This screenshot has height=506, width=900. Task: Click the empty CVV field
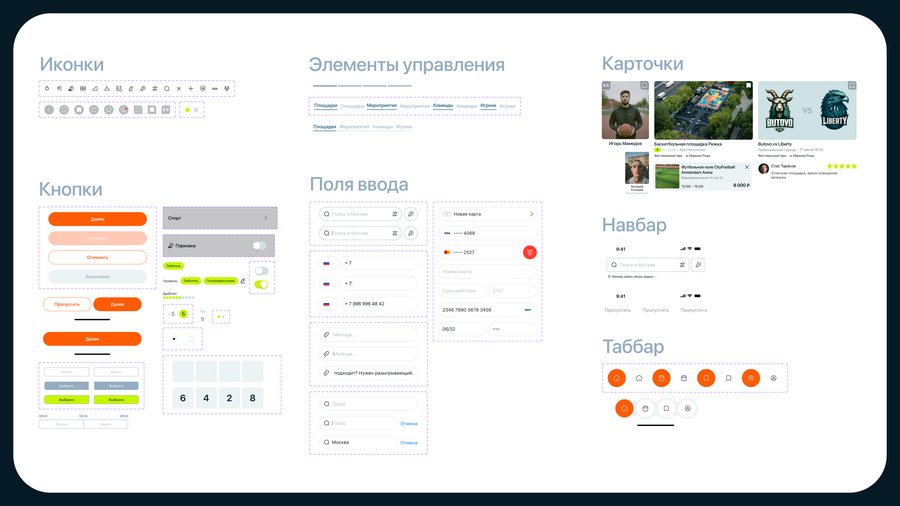(512, 291)
